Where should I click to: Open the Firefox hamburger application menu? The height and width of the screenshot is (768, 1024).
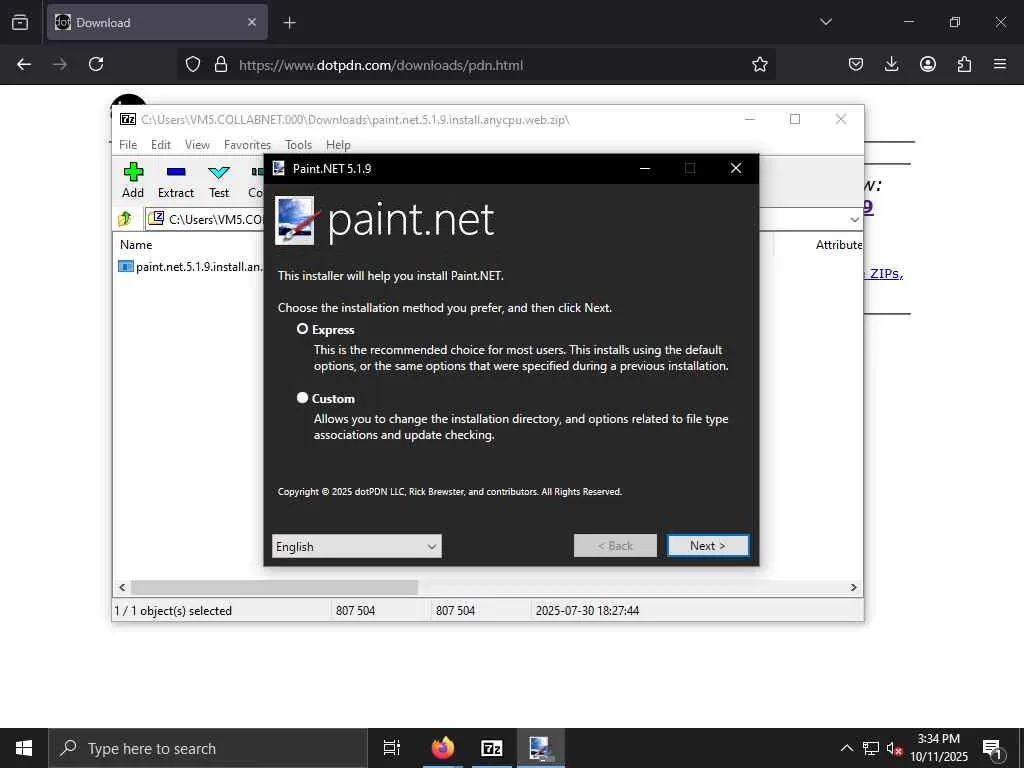click(x=1000, y=64)
